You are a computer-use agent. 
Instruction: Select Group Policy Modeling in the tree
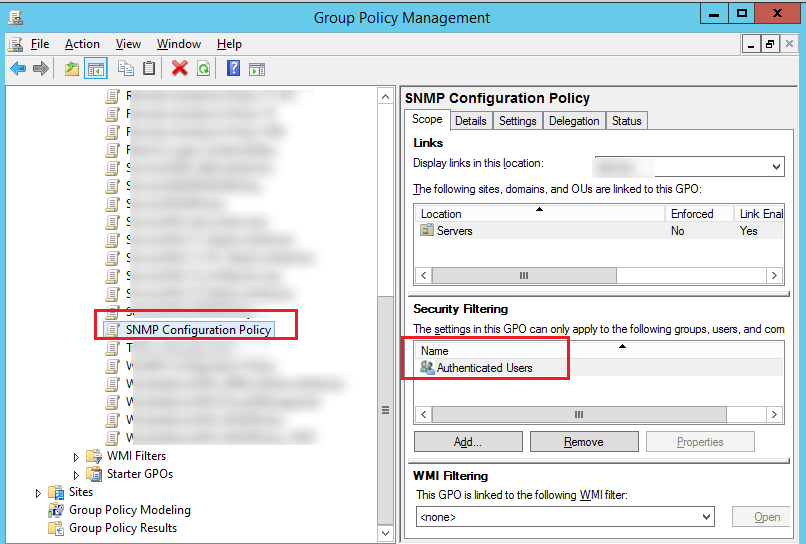[129, 510]
